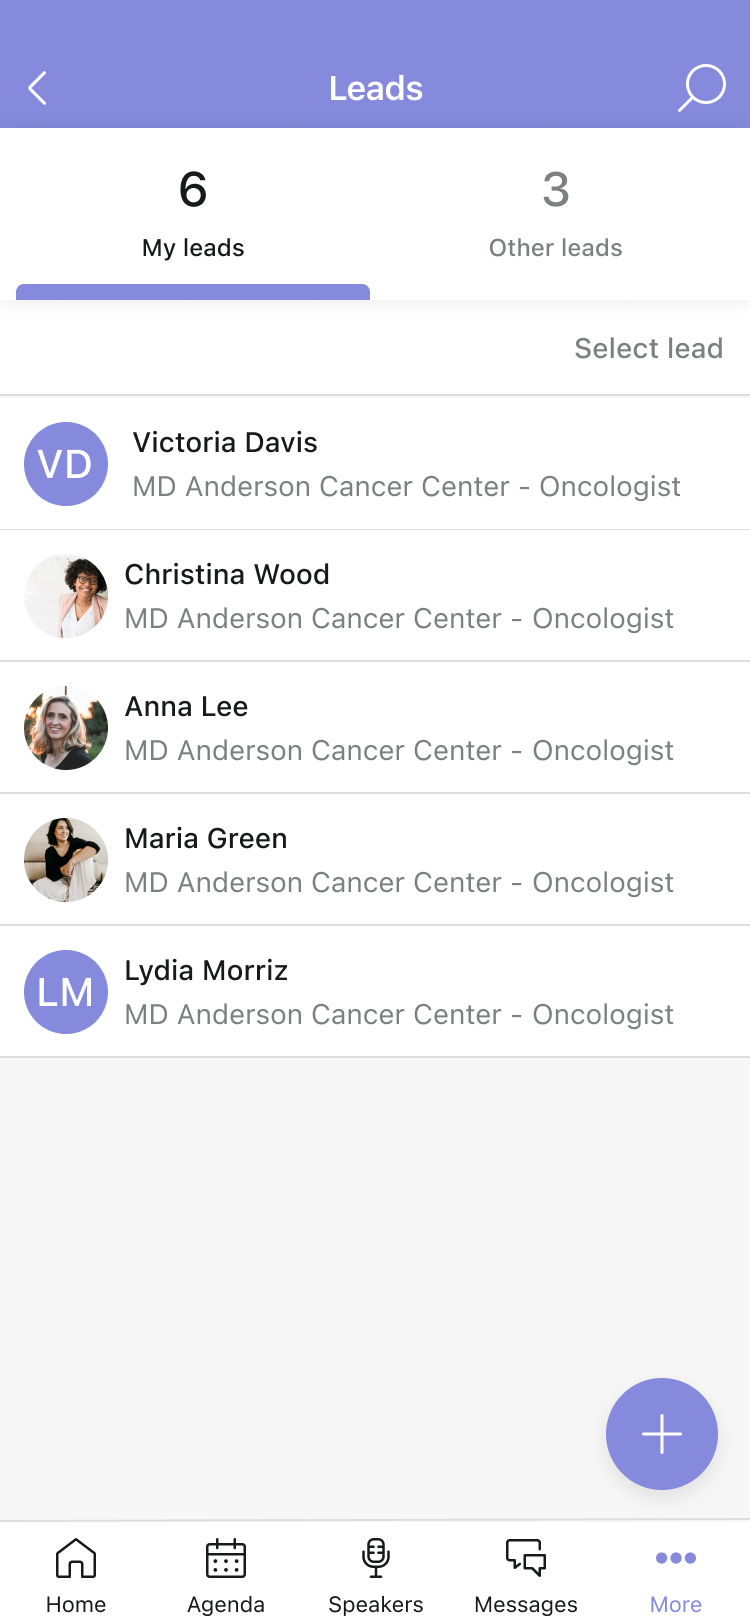Open Lydia Morriz lead entry

[x=375, y=992]
